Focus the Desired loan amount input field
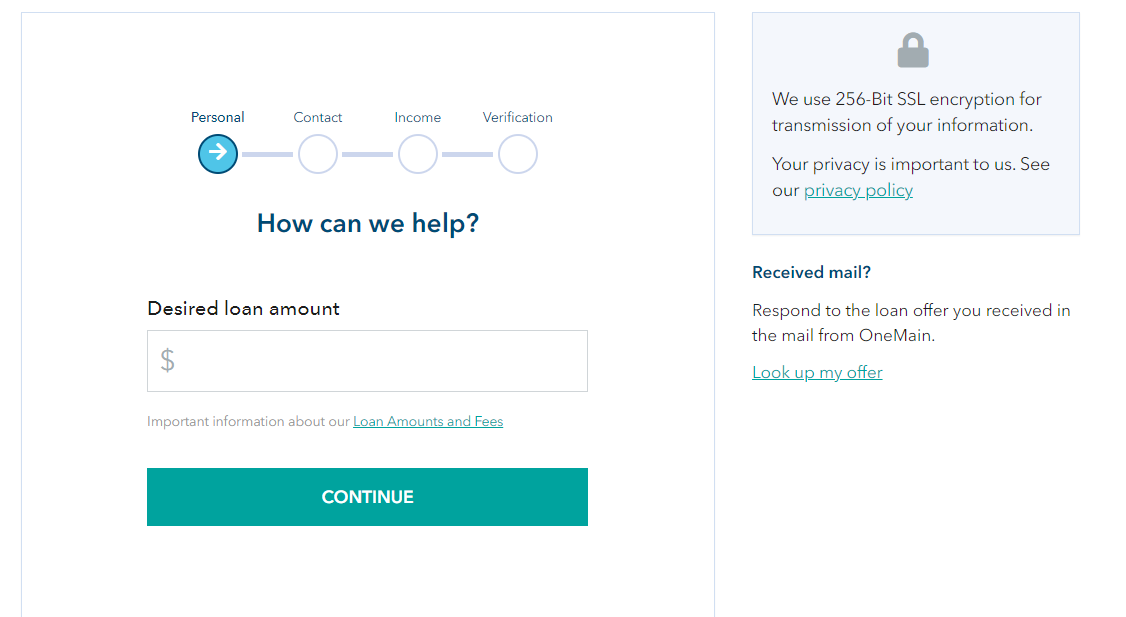Image resolution: width=1126 pixels, height=617 pixels. [x=367, y=361]
